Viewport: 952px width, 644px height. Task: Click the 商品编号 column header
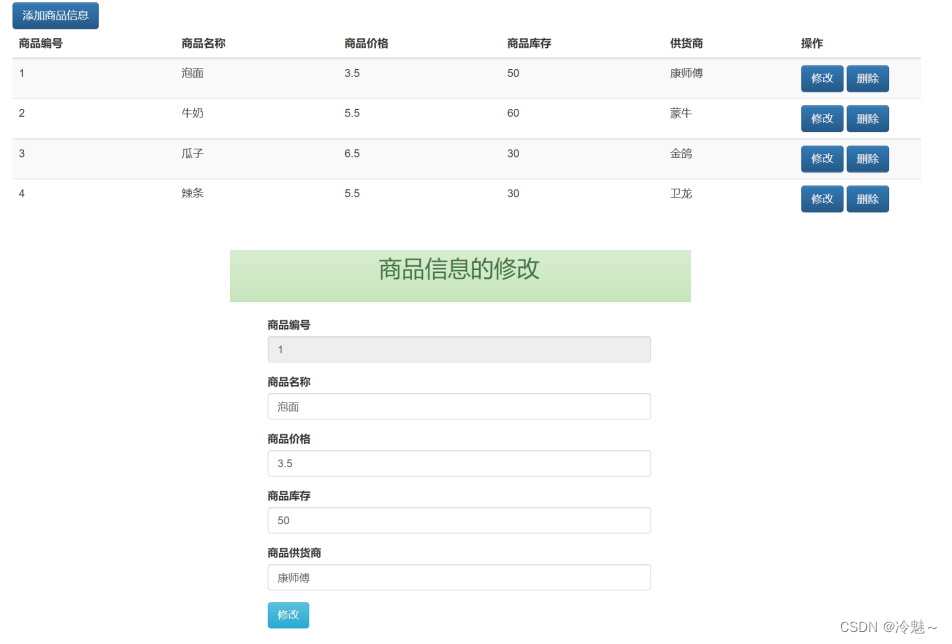41,43
